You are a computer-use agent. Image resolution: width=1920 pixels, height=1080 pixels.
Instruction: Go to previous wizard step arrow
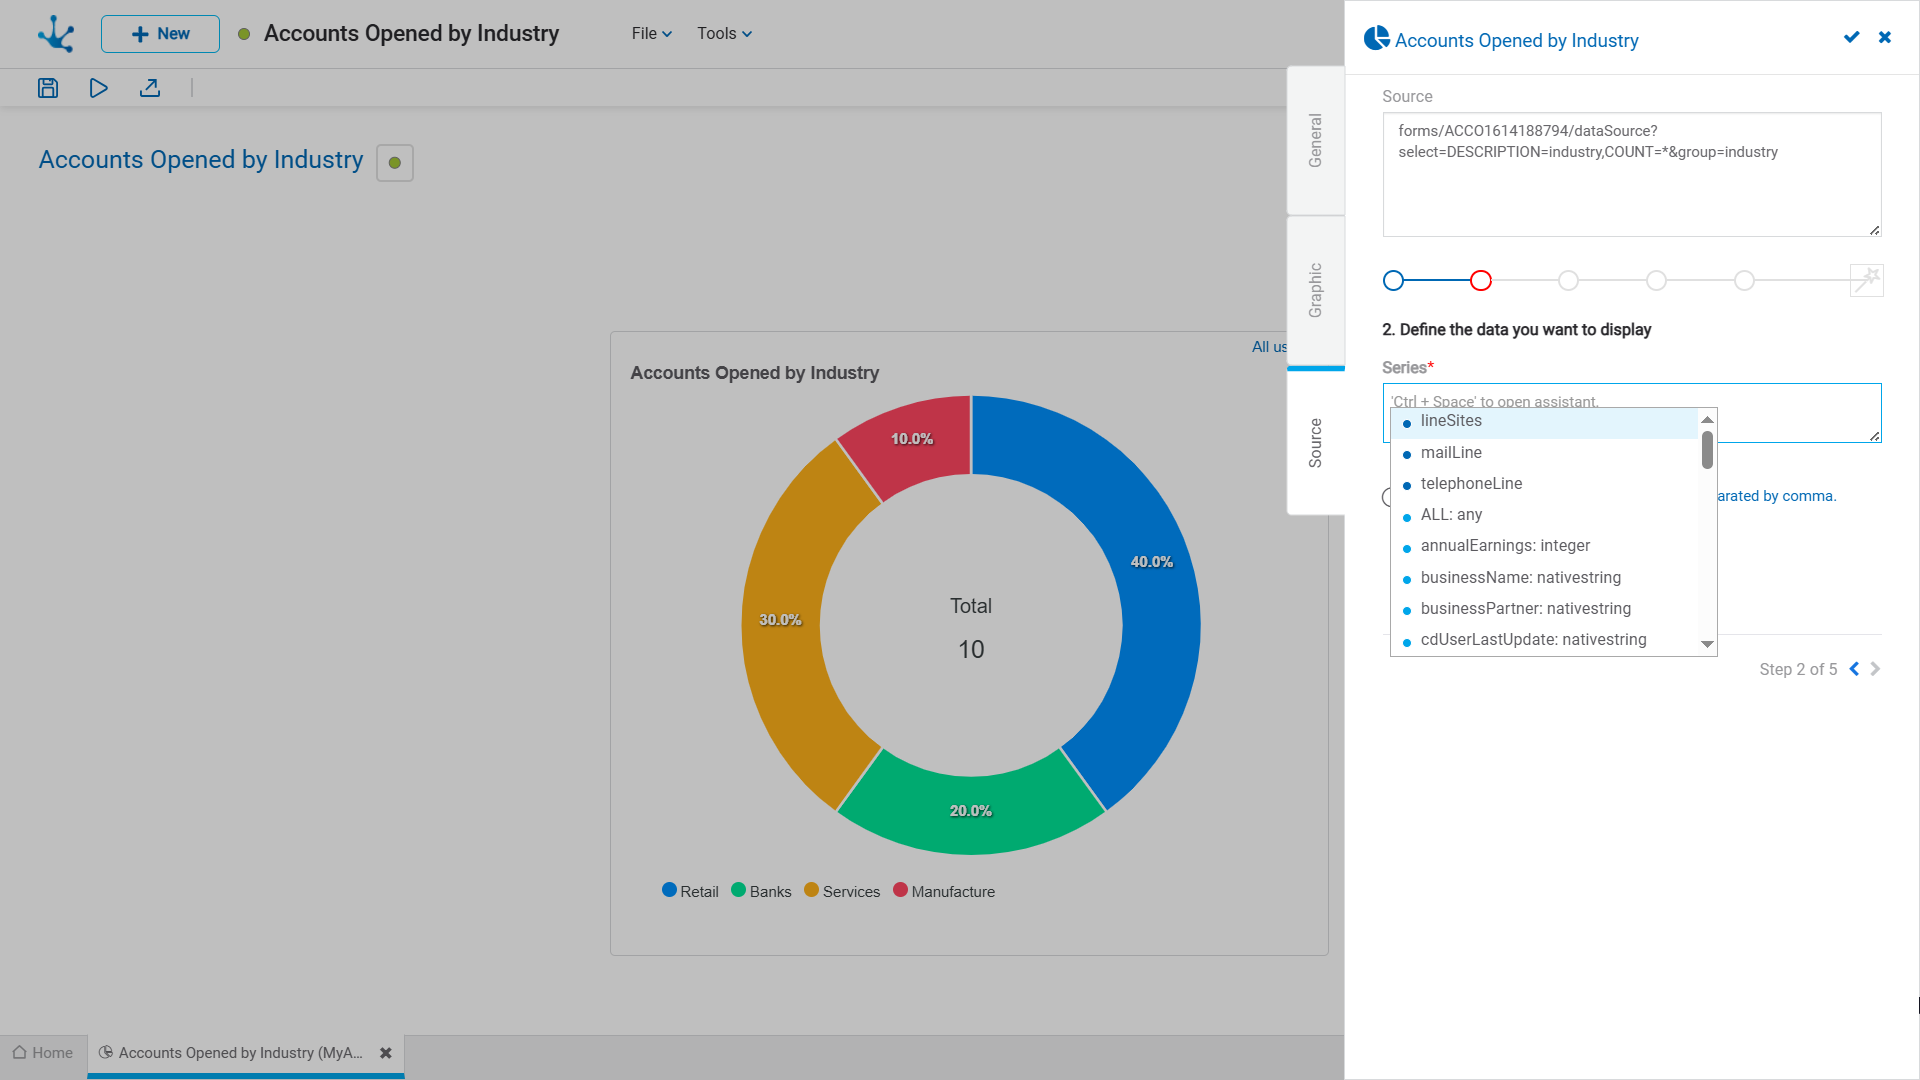coord(1854,669)
